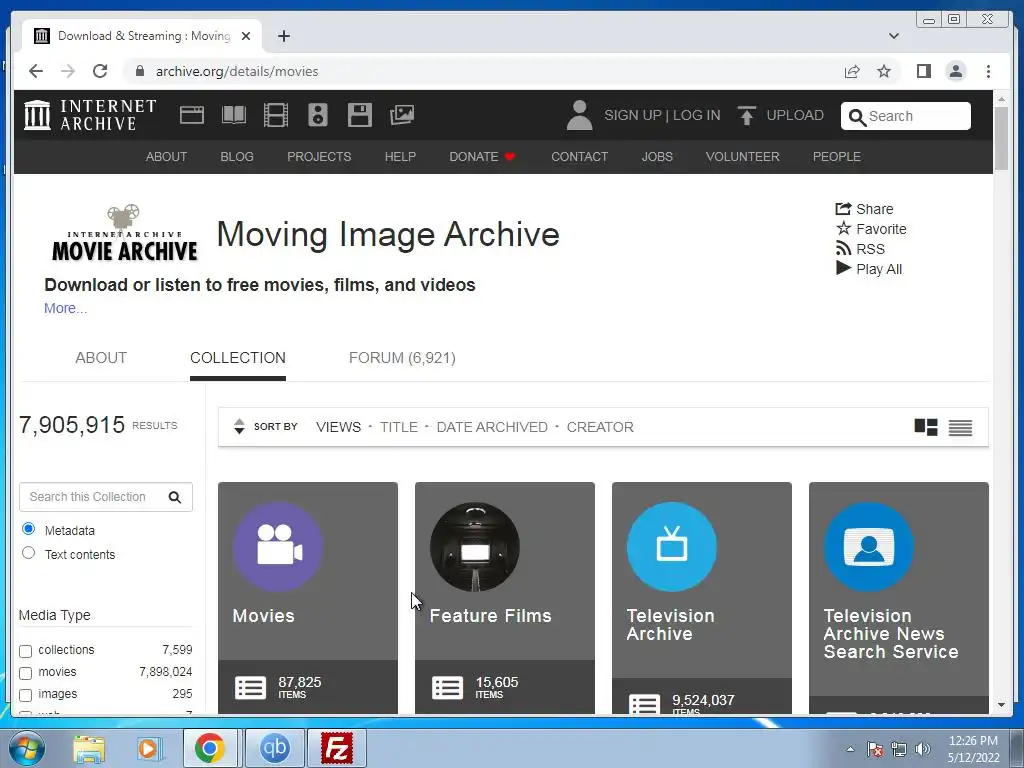Open the HELP menu item
Viewport: 1024px width, 768px height.
point(400,157)
